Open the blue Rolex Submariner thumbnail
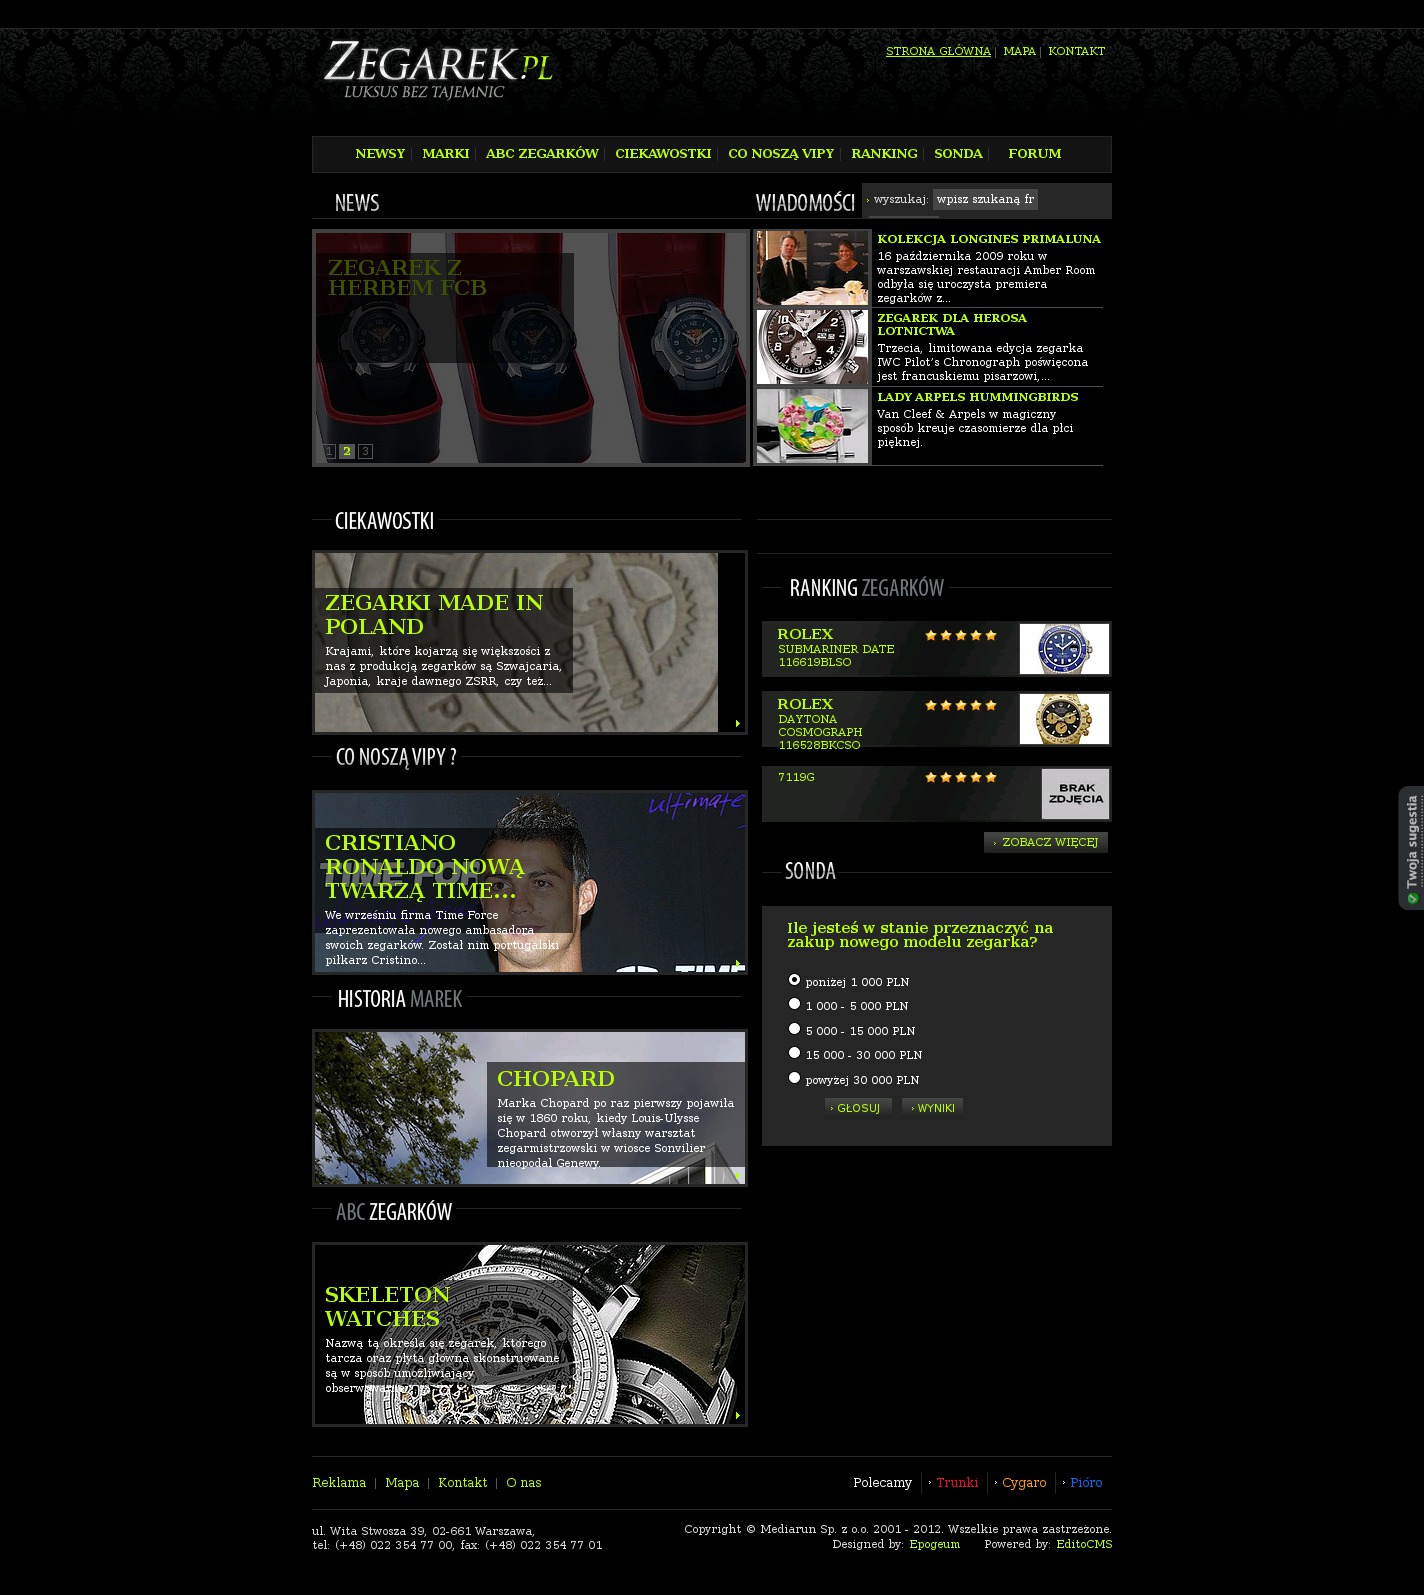The height and width of the screenshot is (1595, 1424). [1064, 649]
